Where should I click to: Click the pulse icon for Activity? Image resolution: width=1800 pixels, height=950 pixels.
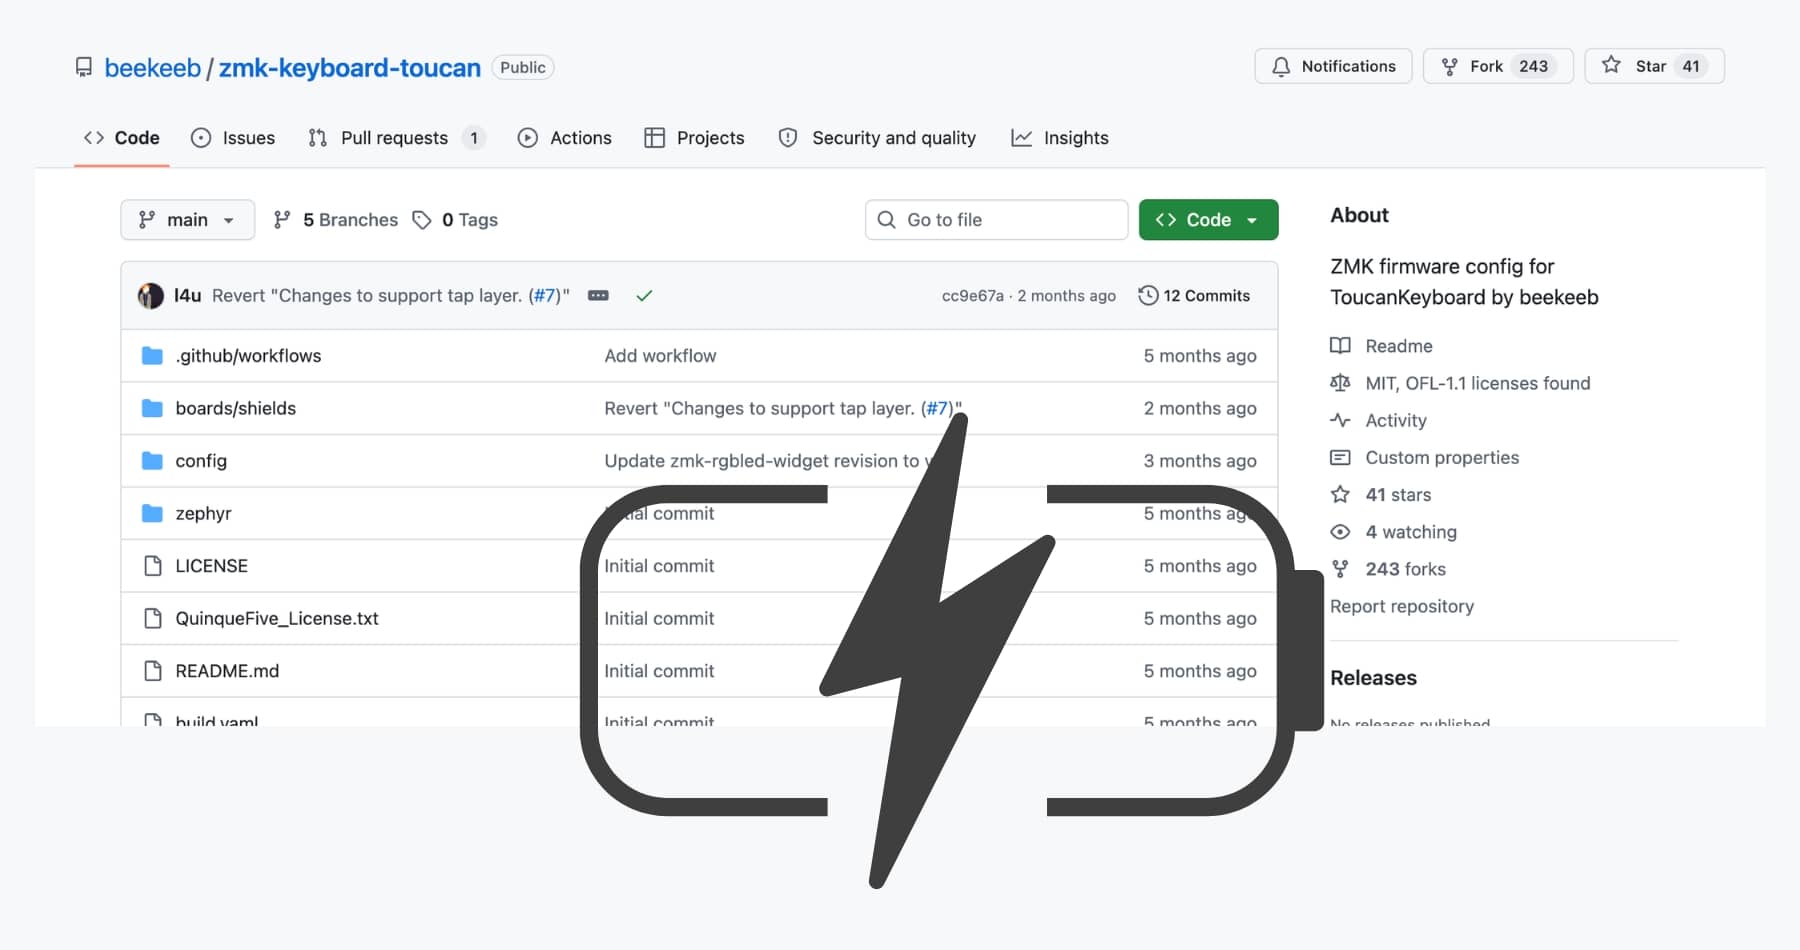1340,420
